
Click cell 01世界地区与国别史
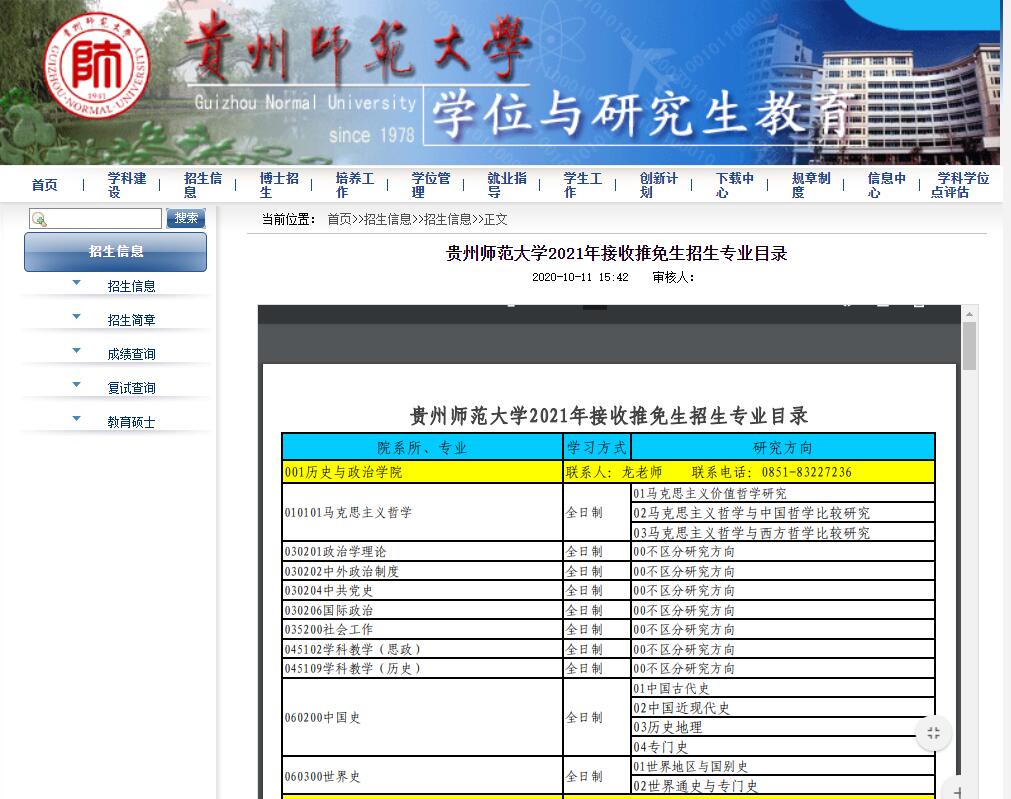783,766
